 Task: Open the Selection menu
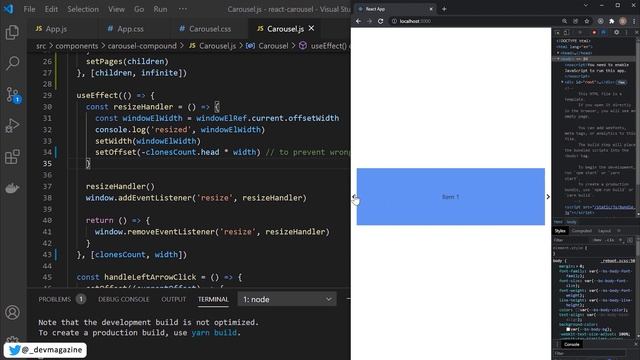click(x=83, y=9)
